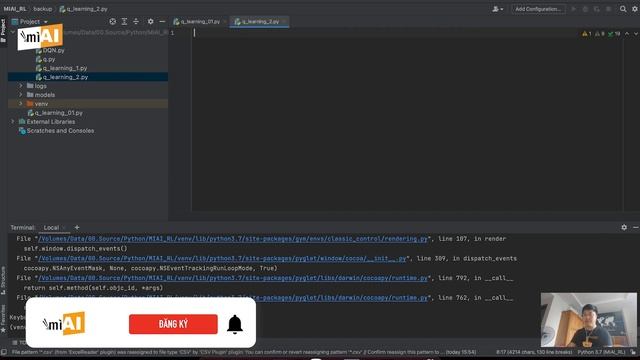Click MIAI_RL breadcrumb
The height and width of the screenshot is (360, 640).
[x=15, y=9]
